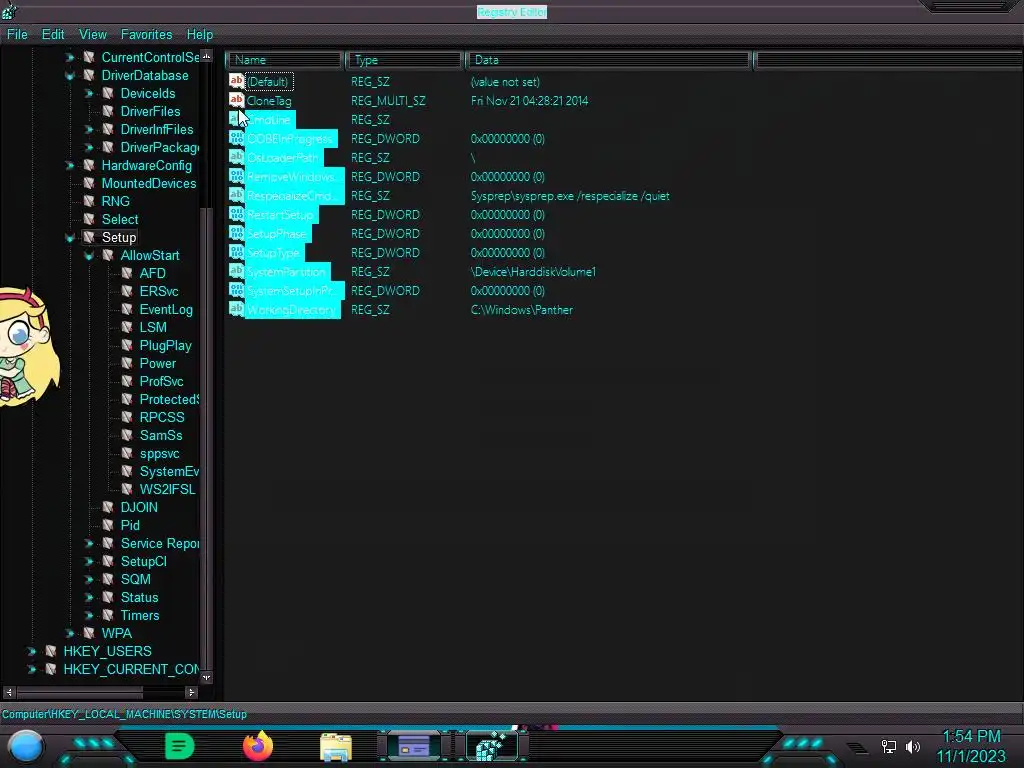Sort values by Data column header
1024x768 pixels.
[608, 60]
